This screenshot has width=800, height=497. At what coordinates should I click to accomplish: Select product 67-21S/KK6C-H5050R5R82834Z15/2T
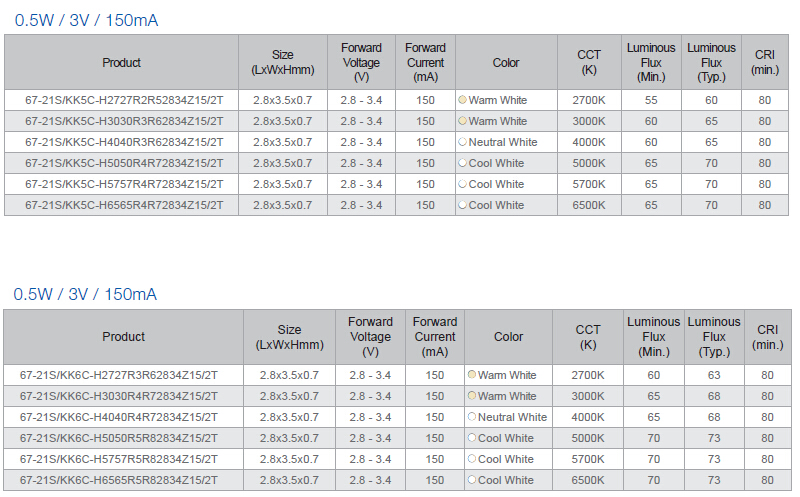pyautogui.click(x=118, y=438)
